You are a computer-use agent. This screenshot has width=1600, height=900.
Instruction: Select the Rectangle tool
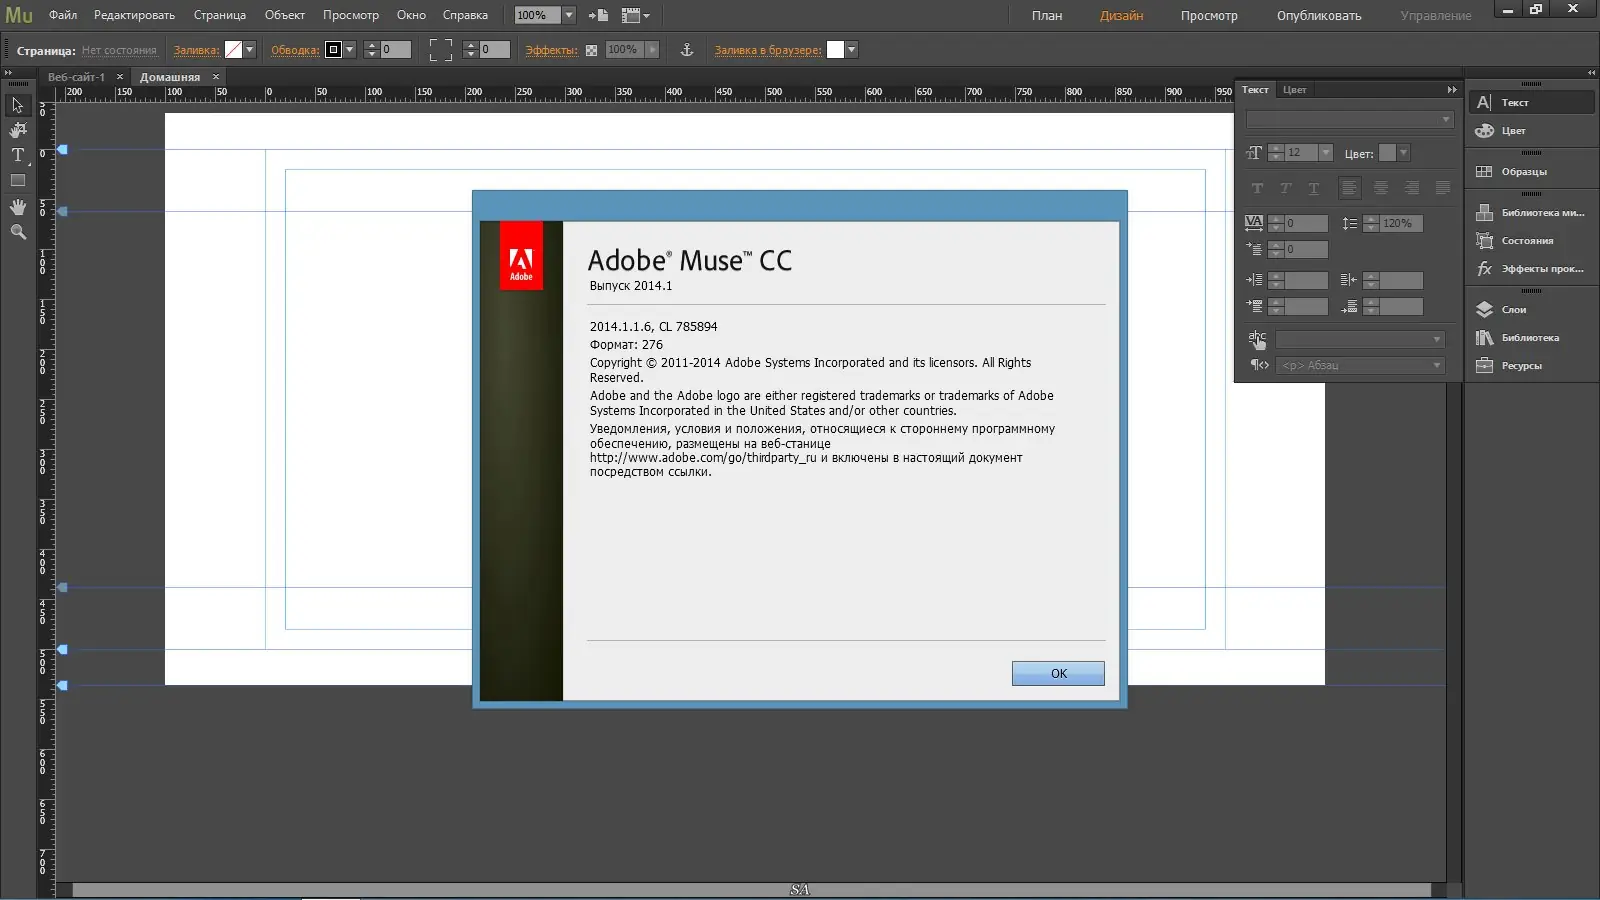17,181
